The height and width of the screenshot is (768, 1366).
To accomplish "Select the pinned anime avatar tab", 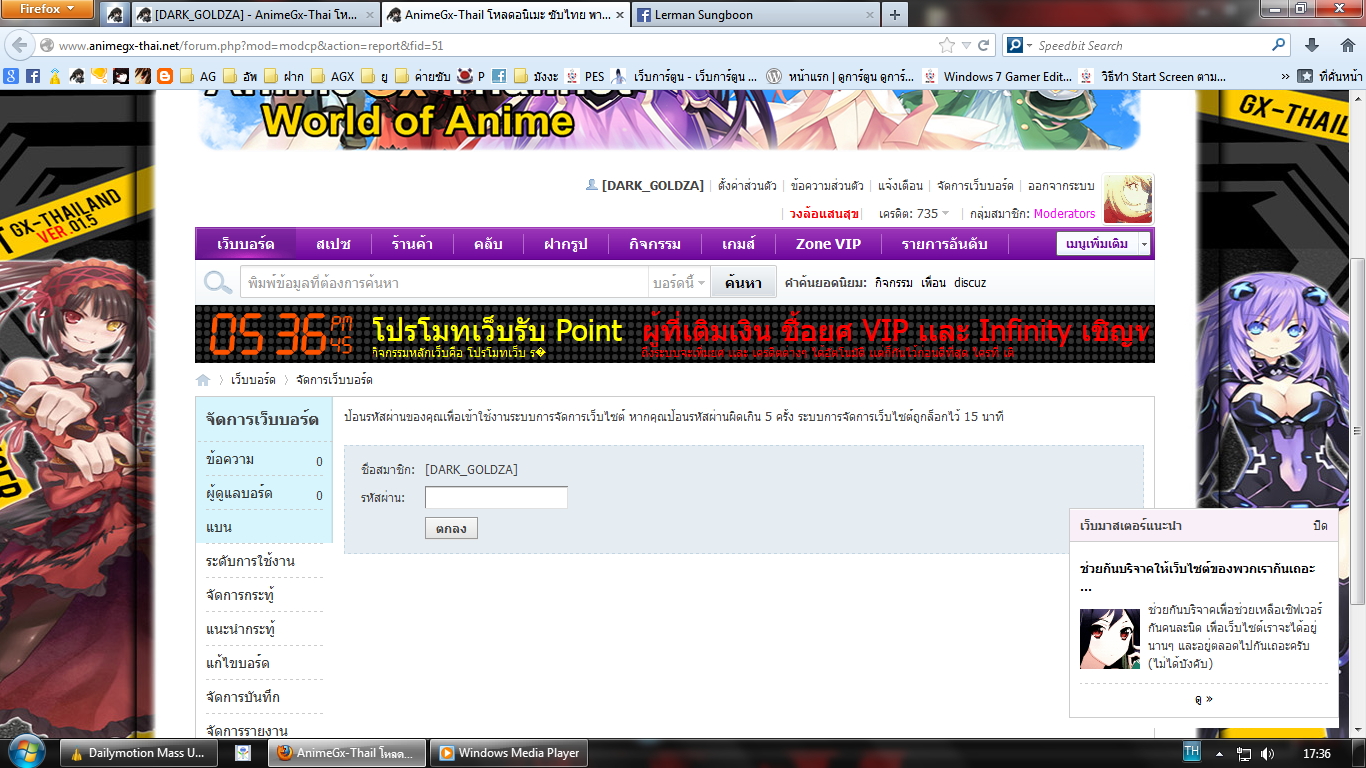I will pos(115,15).
